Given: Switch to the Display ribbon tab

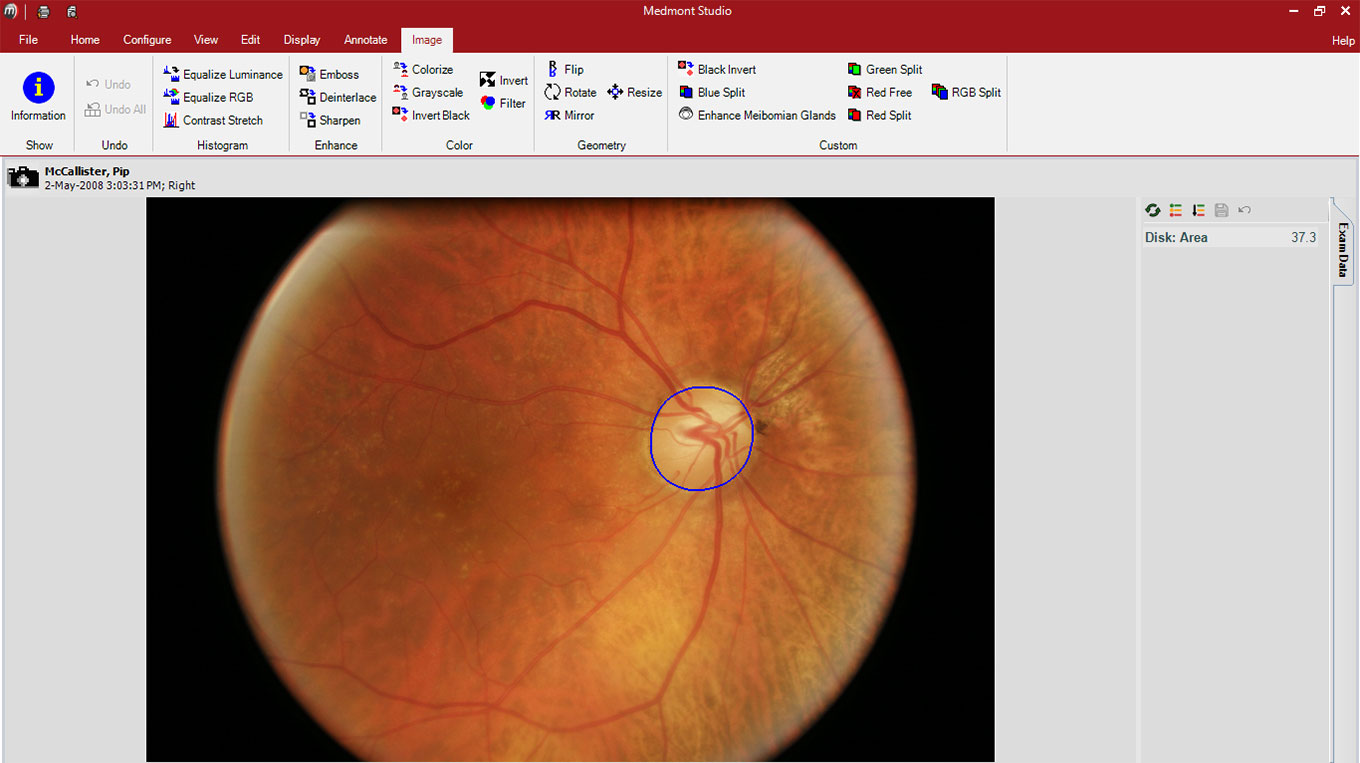Looking at the screenshot, I should tap(302, 40).
